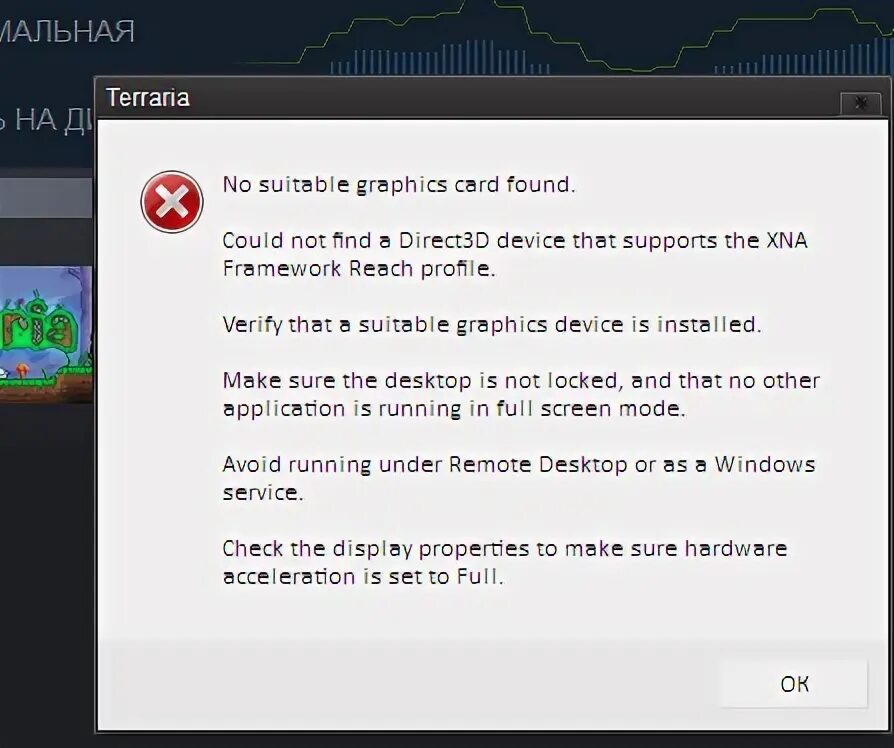Click the red error cross icon
This screenshot has height=748, width=894.
point(172,202)
